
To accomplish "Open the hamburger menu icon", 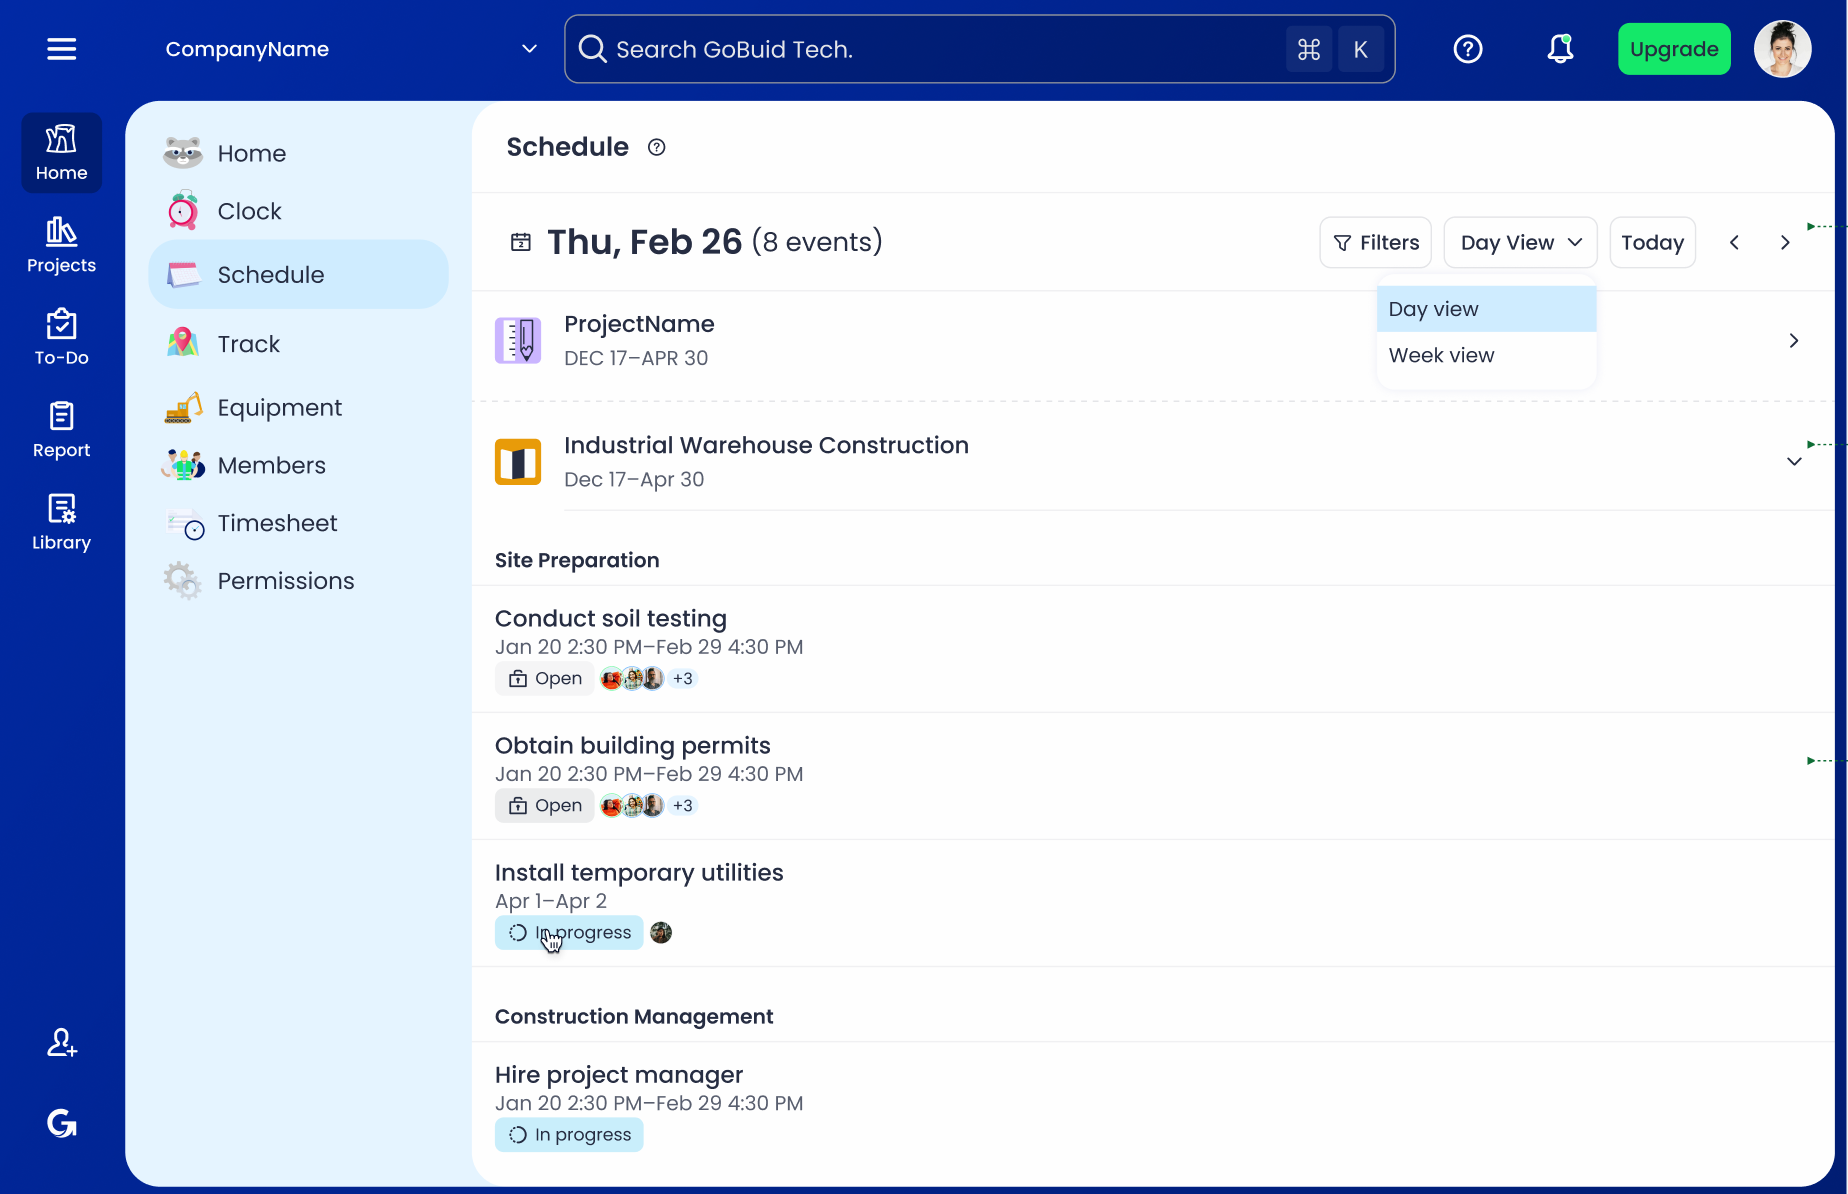I will pos(61,49).
